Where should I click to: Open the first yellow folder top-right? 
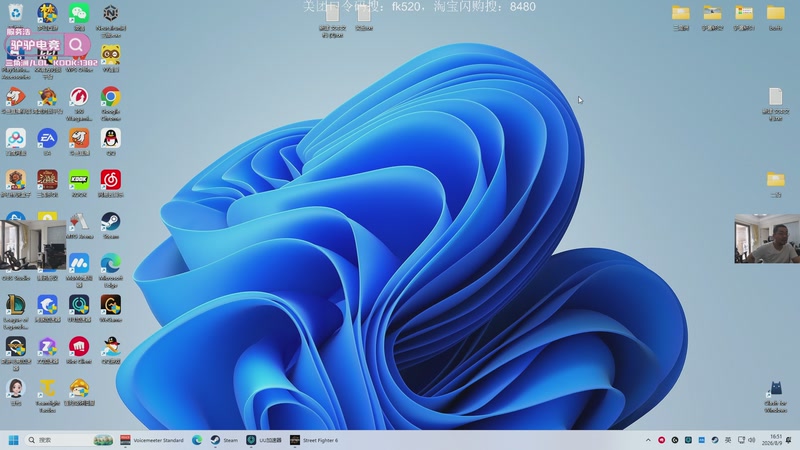point(681,13)
